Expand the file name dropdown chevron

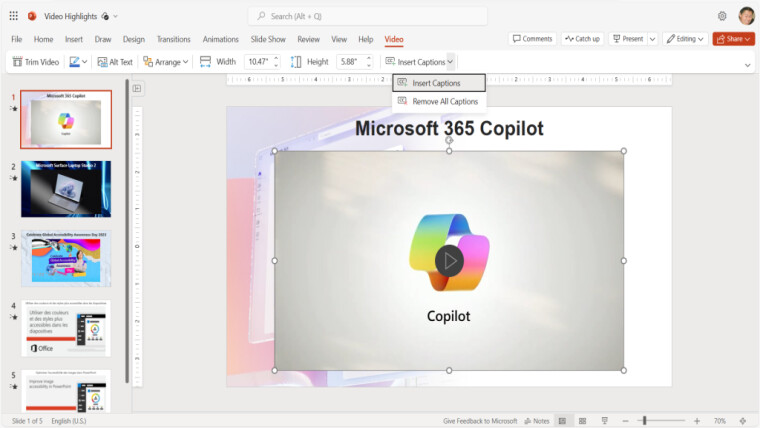pos(115,16)
